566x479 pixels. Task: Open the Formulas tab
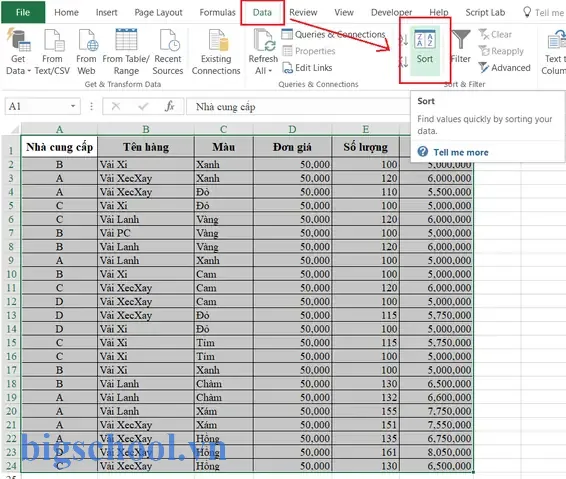click(217, 12)
